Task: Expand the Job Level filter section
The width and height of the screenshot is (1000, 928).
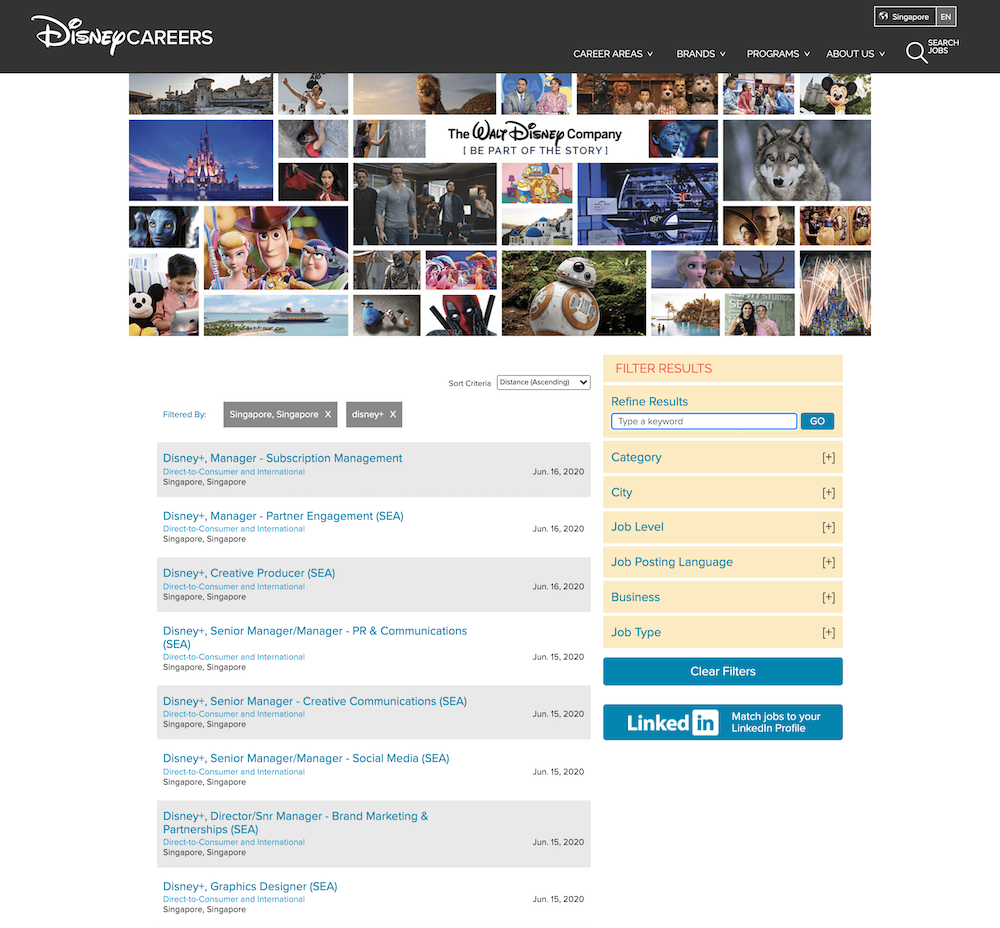Action: (x=828, y=527)
